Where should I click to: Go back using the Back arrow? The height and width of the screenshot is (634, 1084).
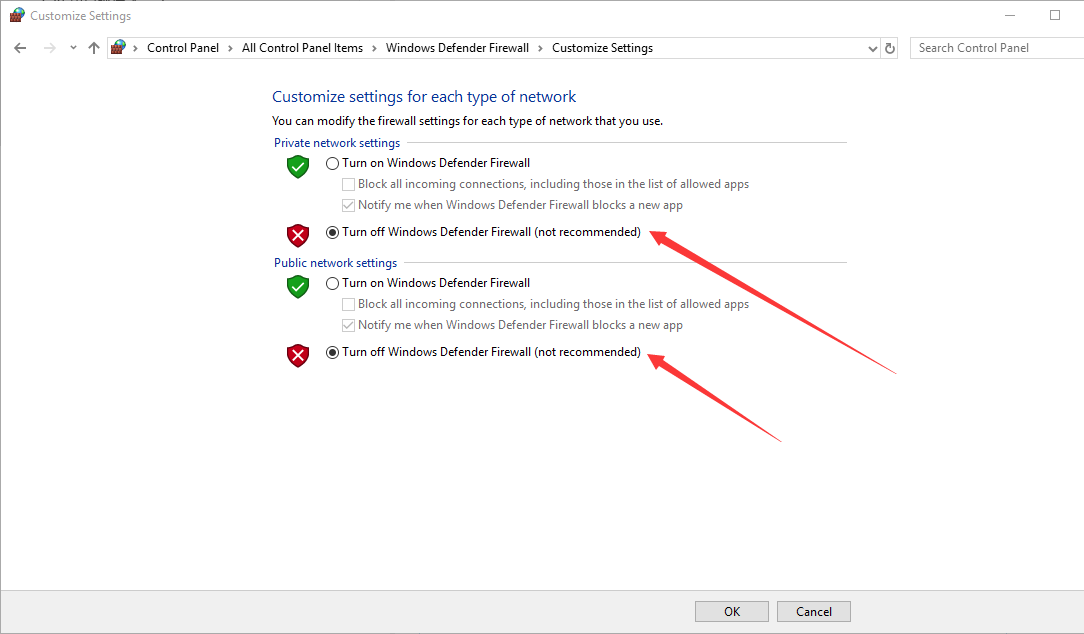coord(20,48)
